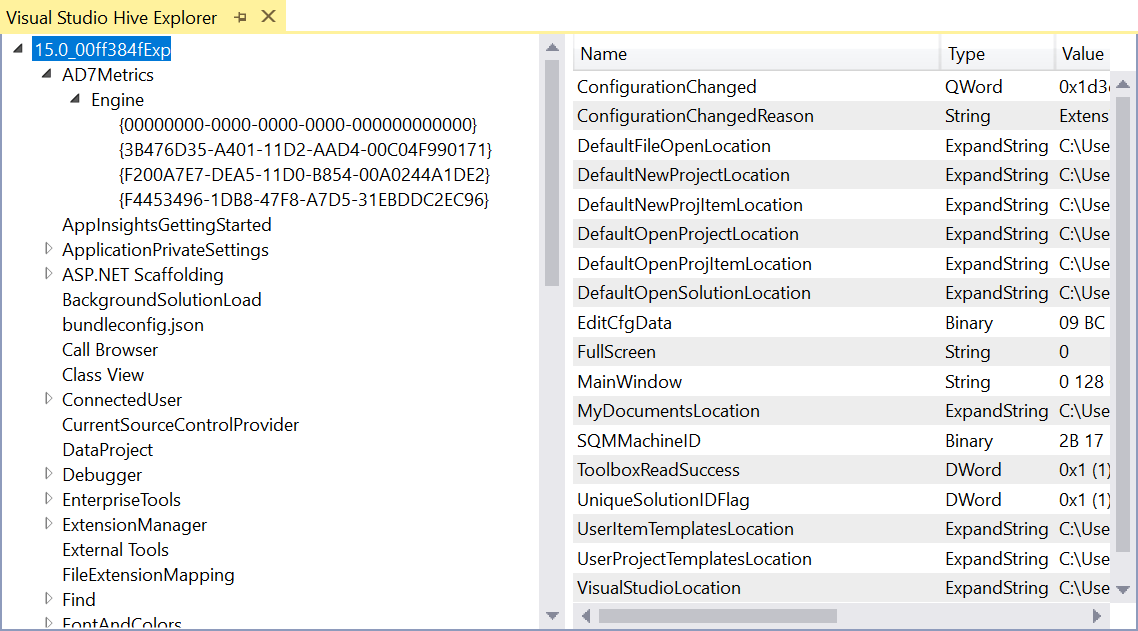Image resolution: width=1138 pixels, height=631 pixels.
Task: Select the UniqueSolutionIDFlag row
Action: tap(842, 500)
